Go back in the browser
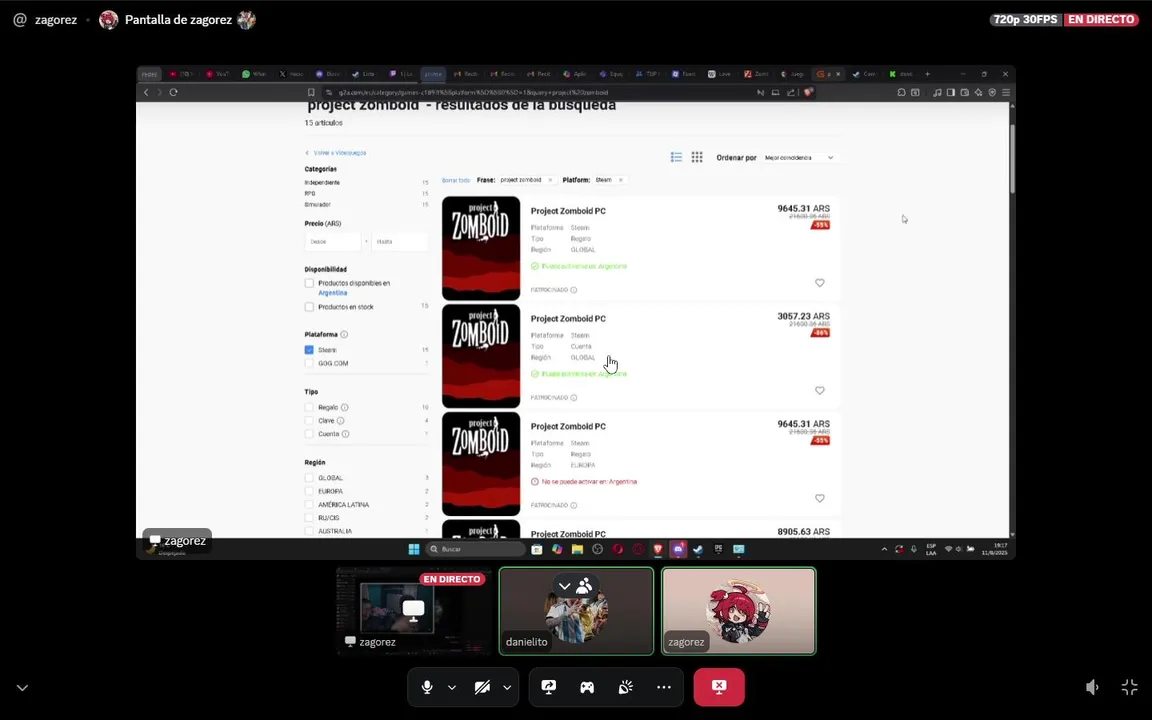The image size is (1152, 720). click(145, 92)
